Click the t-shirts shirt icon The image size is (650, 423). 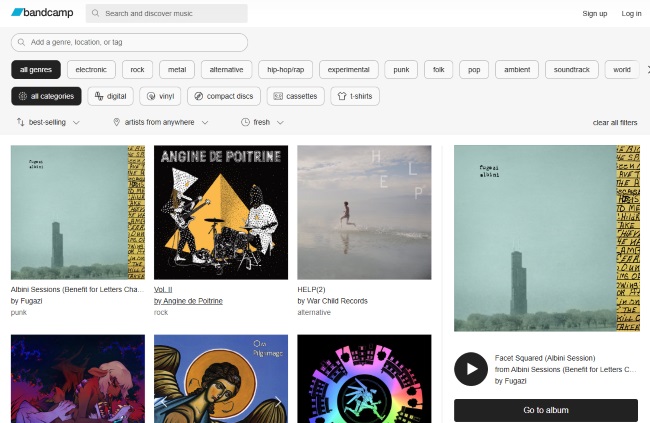342,96
